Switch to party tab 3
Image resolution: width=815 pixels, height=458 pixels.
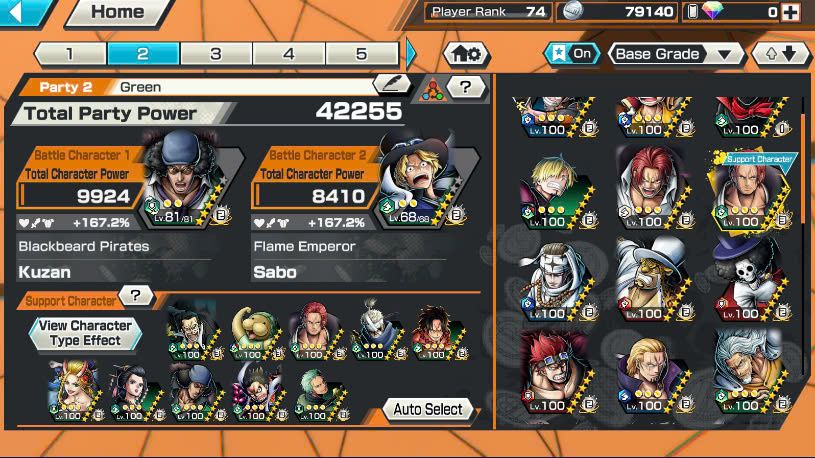pyautogui.click(x=216, y=54)
